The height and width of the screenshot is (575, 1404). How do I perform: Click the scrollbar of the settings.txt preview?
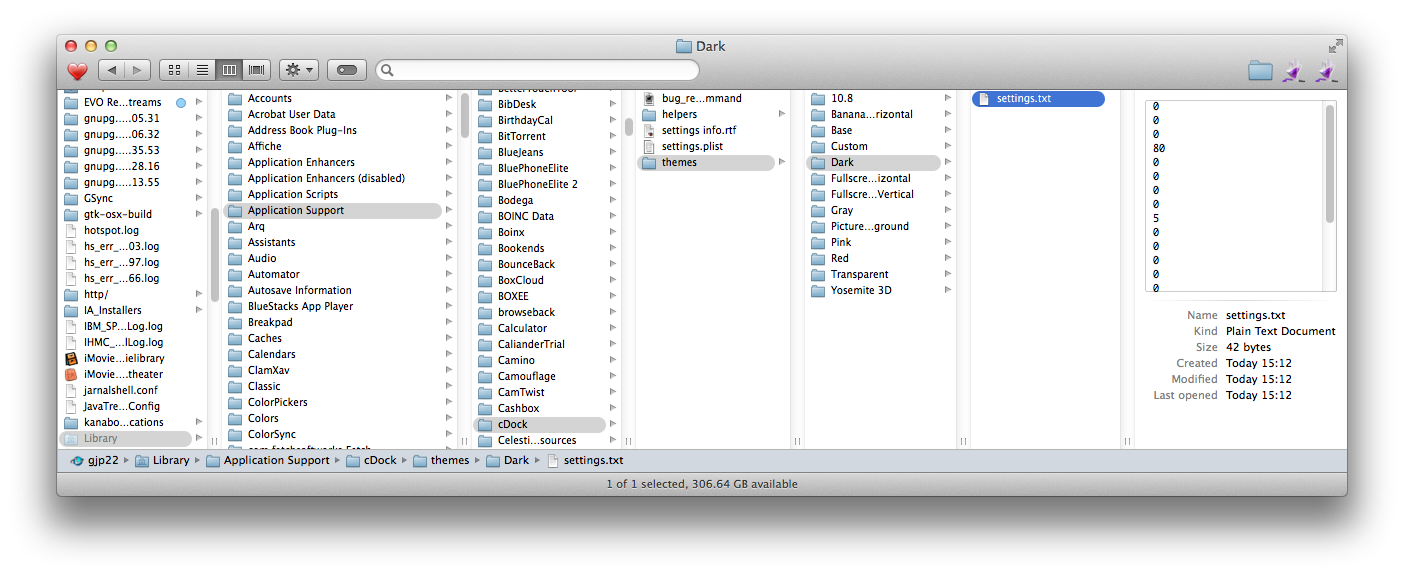1329,164
